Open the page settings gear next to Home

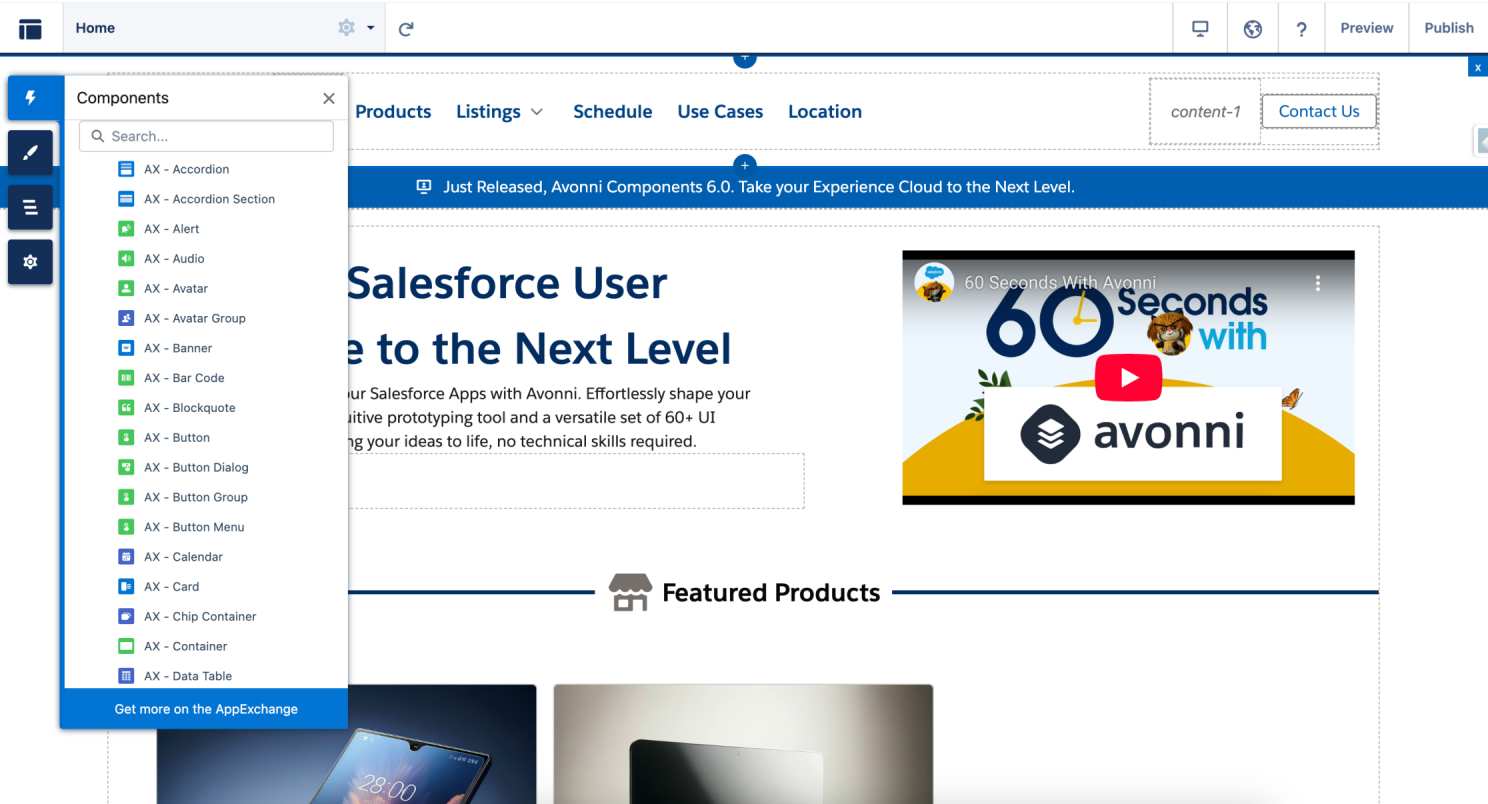(x=346, y=28)
